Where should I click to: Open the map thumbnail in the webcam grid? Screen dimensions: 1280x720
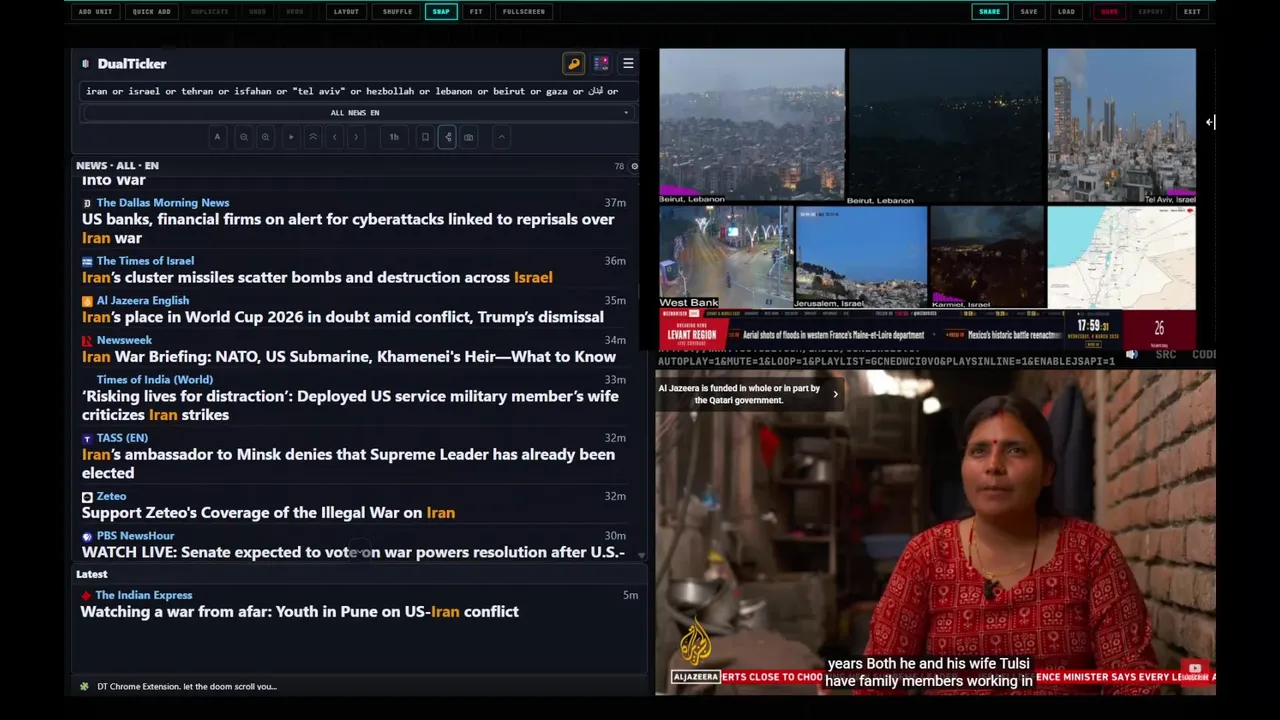pos(1121,257)
